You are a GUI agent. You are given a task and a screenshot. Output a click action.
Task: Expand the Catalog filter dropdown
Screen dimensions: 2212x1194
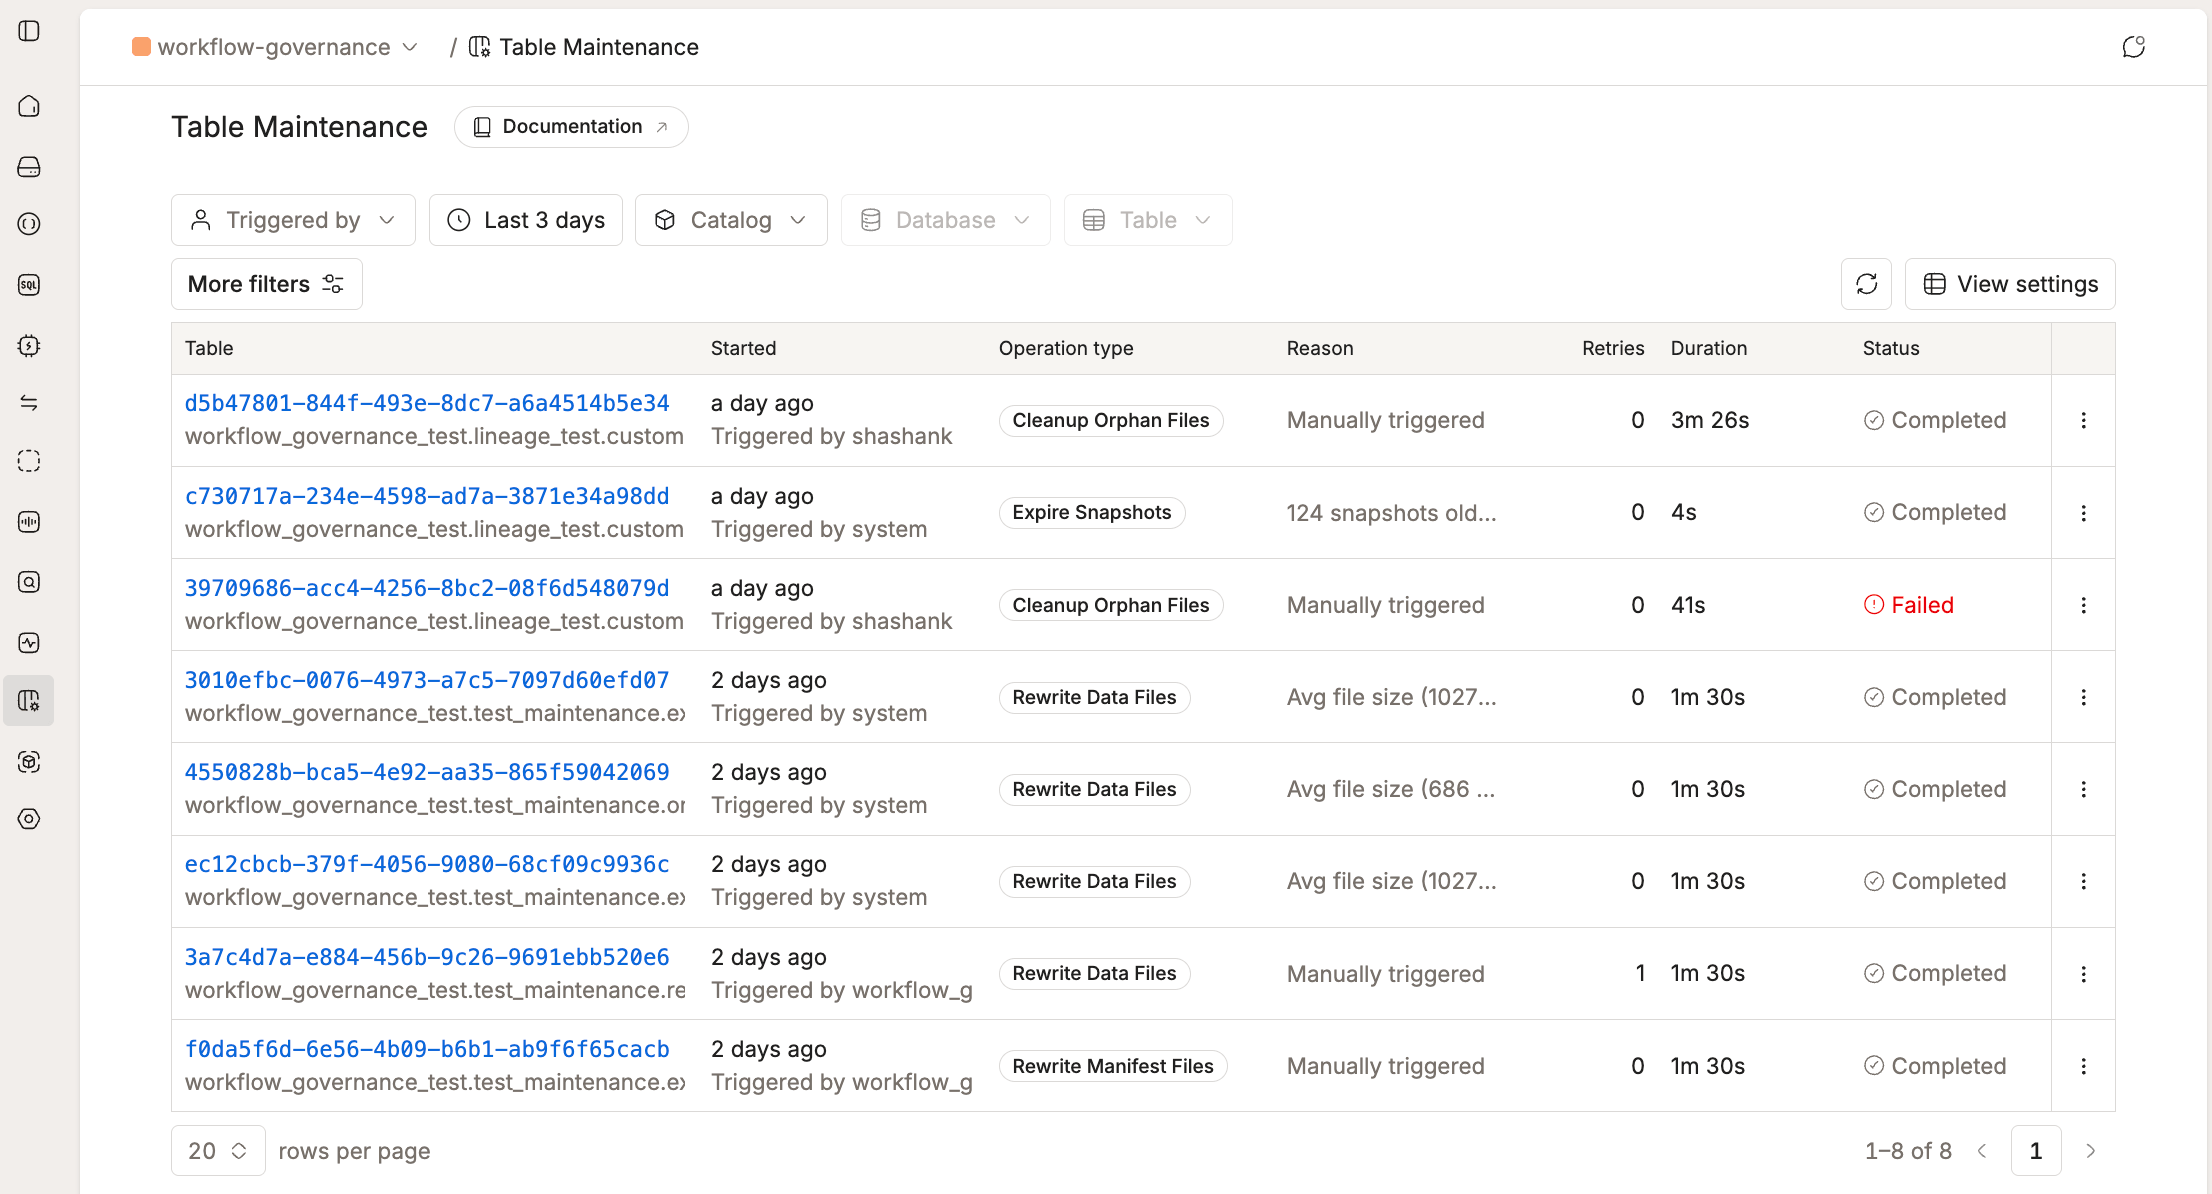[731, 220]
